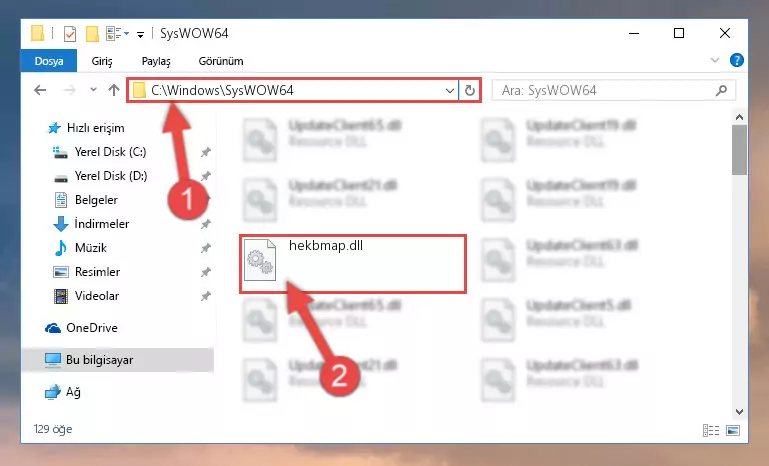The image size is (769, 466).
Task: Expand the ribbon with the chevron
Action: [715, 60]
